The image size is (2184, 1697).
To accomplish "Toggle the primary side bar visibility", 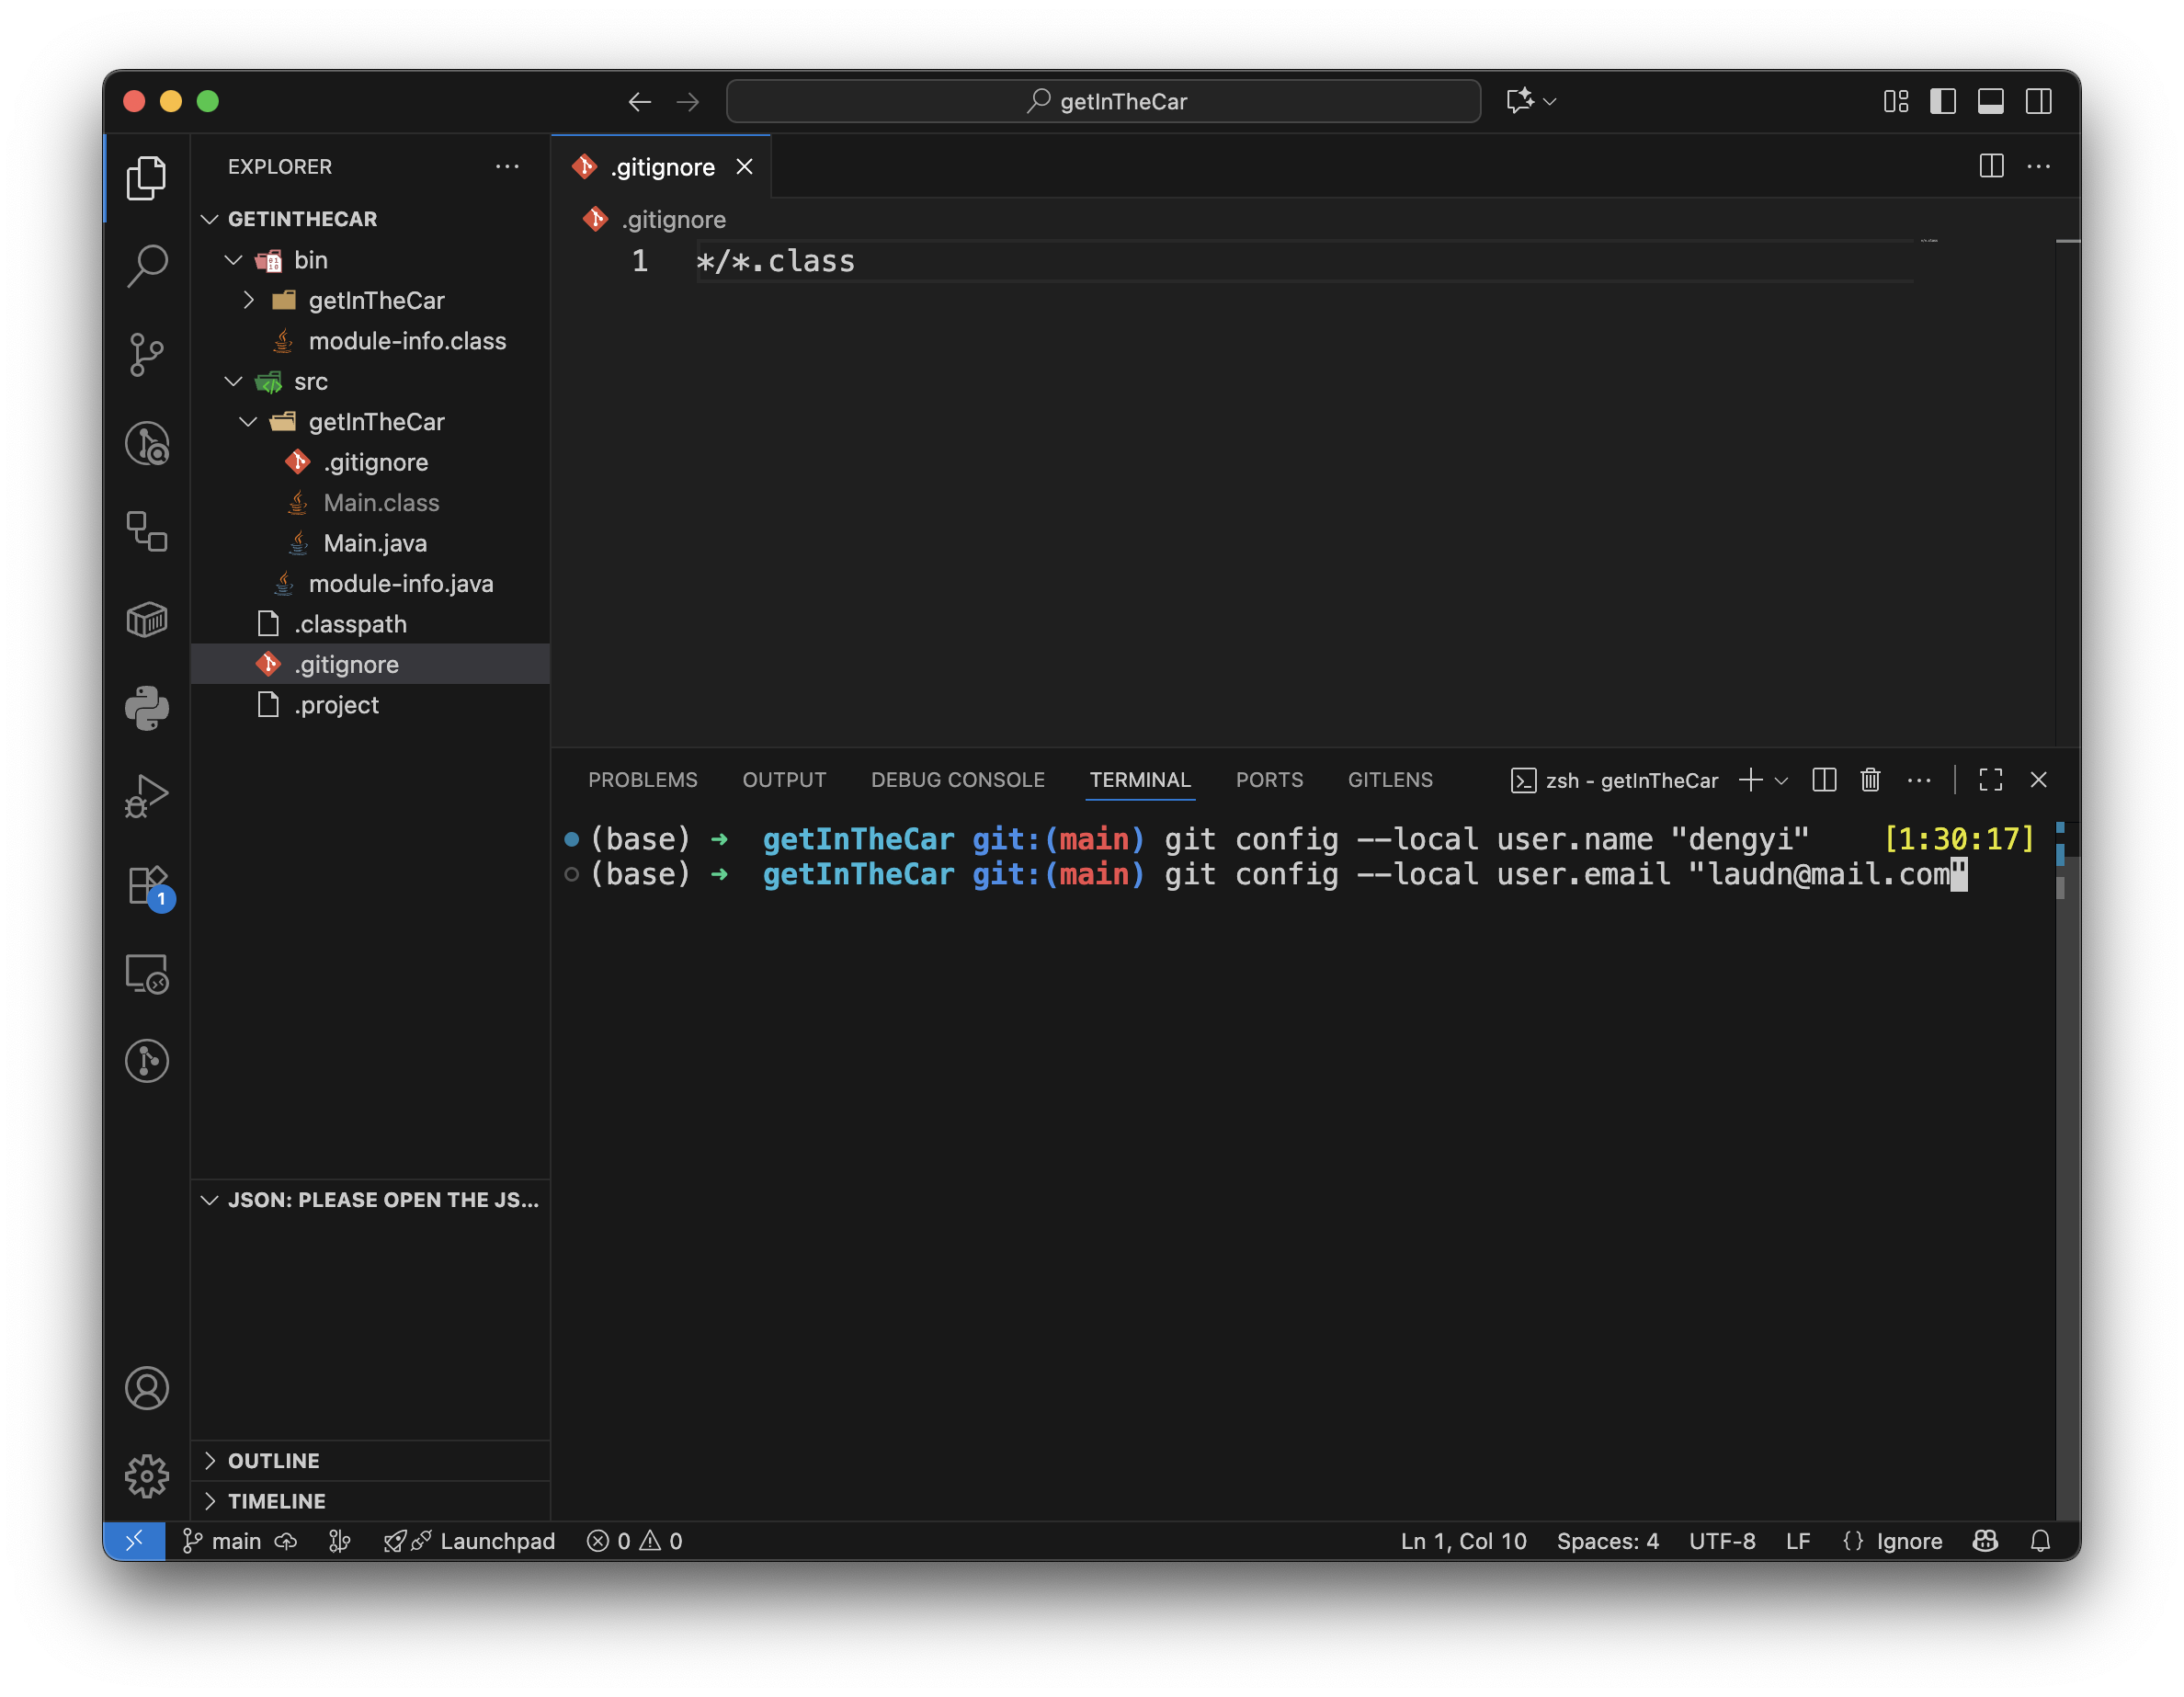I will 1942,101.
